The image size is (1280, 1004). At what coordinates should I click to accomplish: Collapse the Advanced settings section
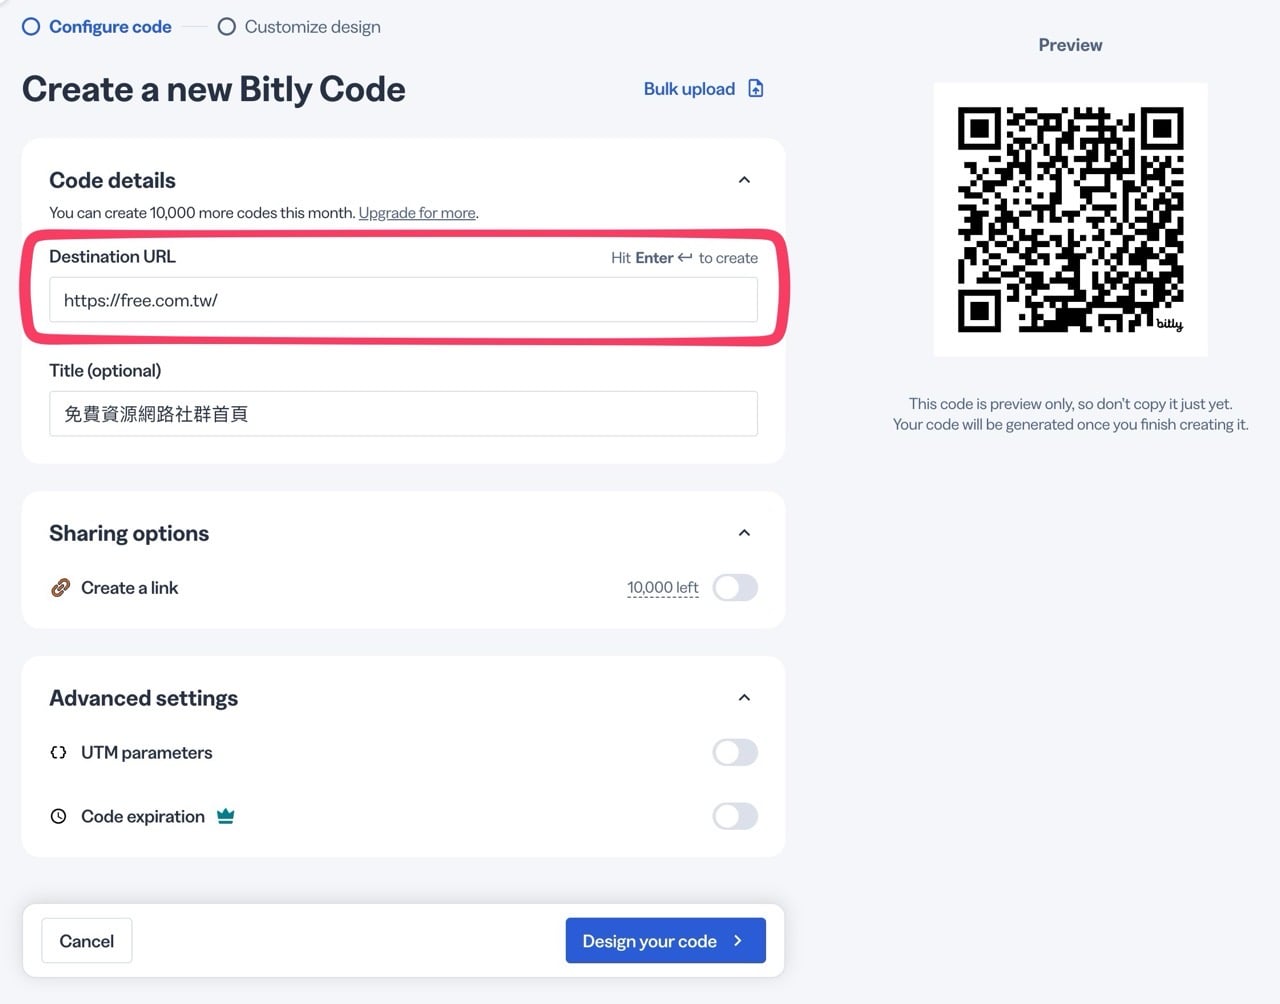[744, 697]
